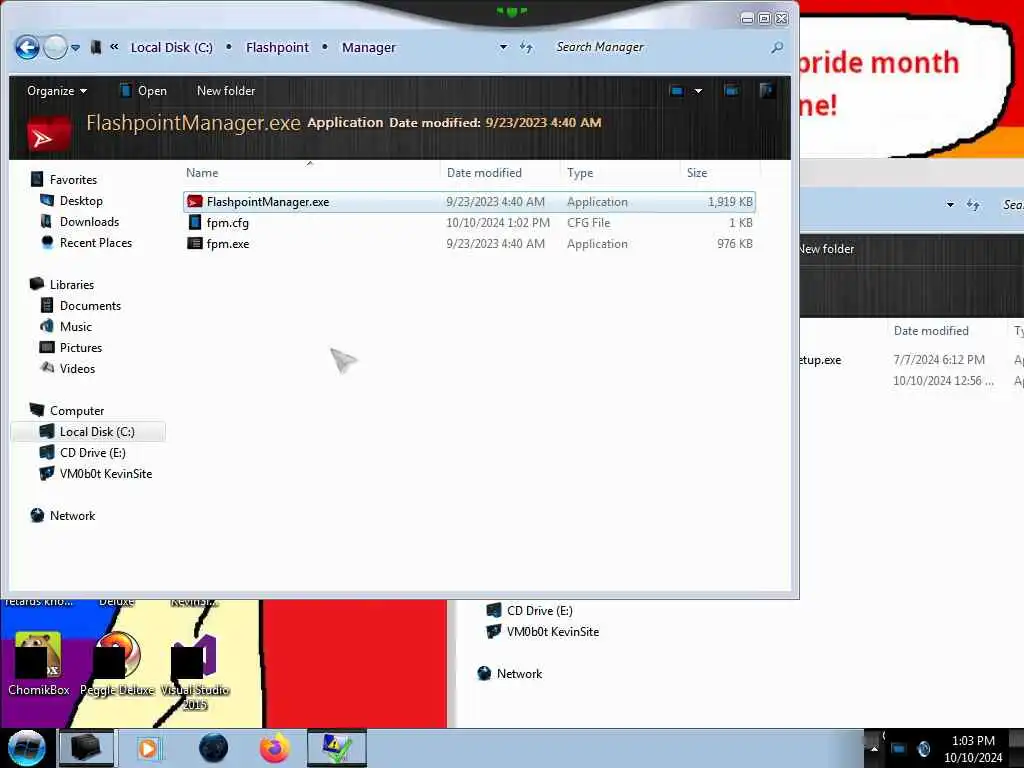Open address dropdown in background window

click(x=950, y=205)
